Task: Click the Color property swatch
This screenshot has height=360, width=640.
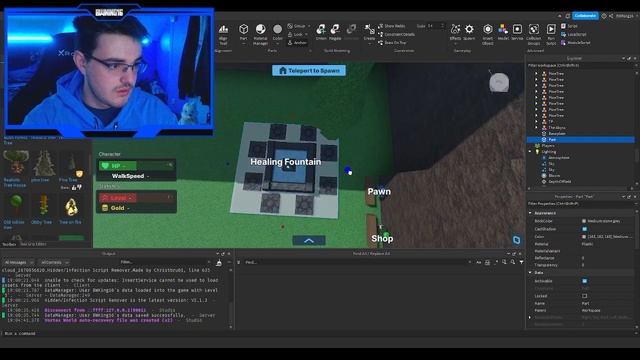Action: click(584, 237)
